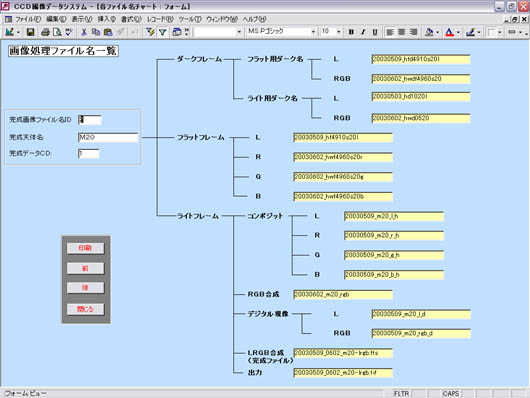Toggle Underline formatting
Screen dimensions: 530x398
pos(375,32)
